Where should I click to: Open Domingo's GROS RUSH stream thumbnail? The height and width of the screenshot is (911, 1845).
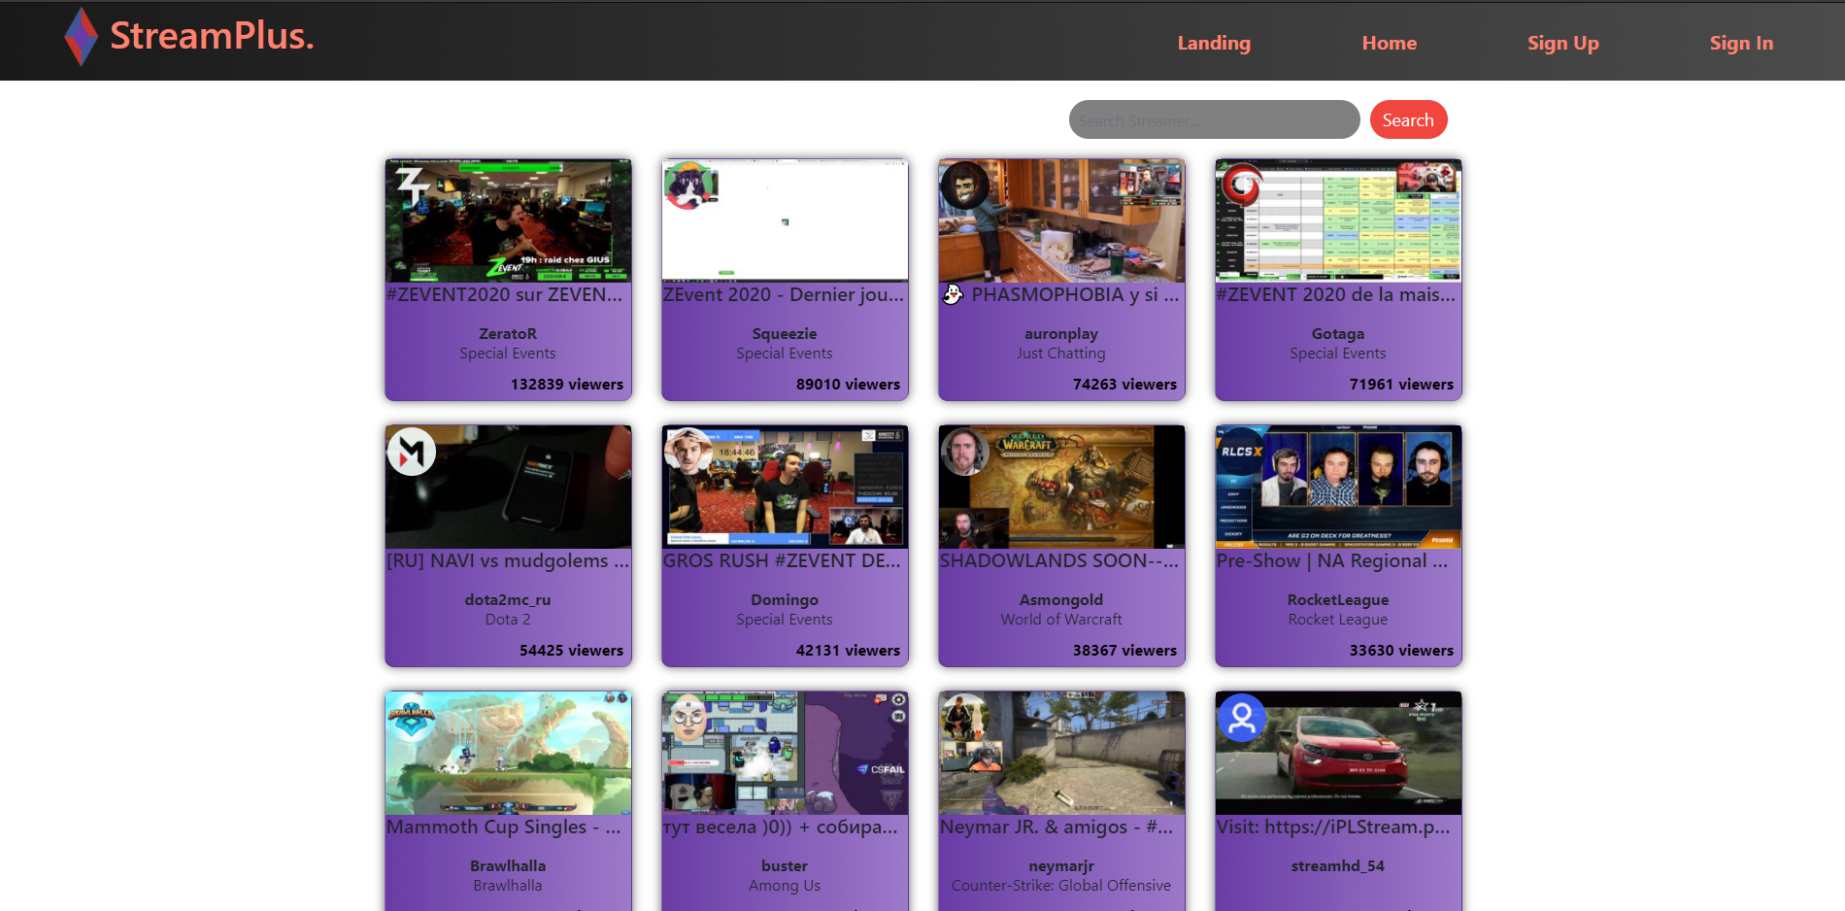click(785, 486)
